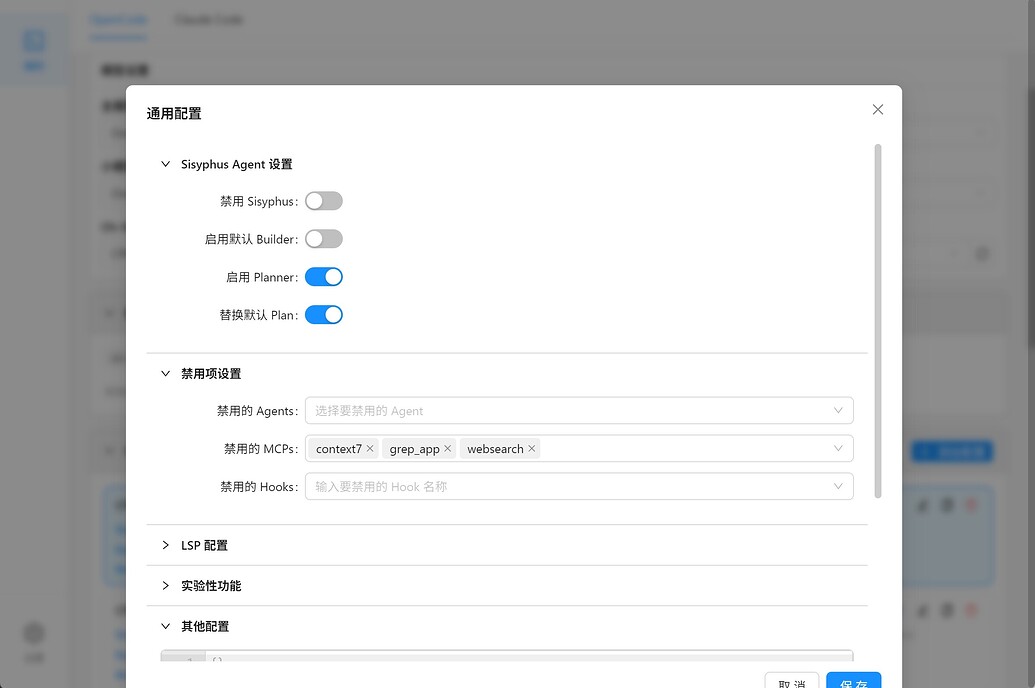
Task: Turn off the 启用 Planner switch
Action: pyautogui.click(x=323, y=277)
